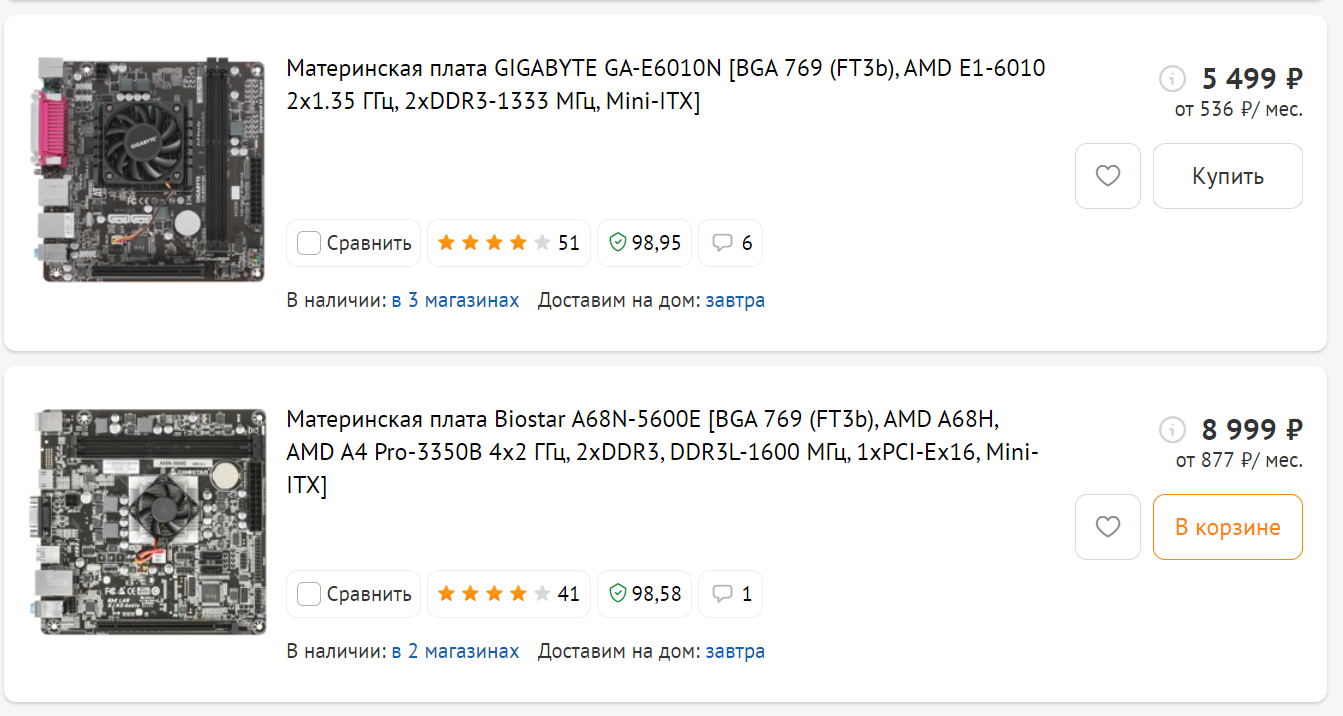Click the В корзине button for Biostar
This screenshot has height=716, width=1343.
click(1228, 527)
